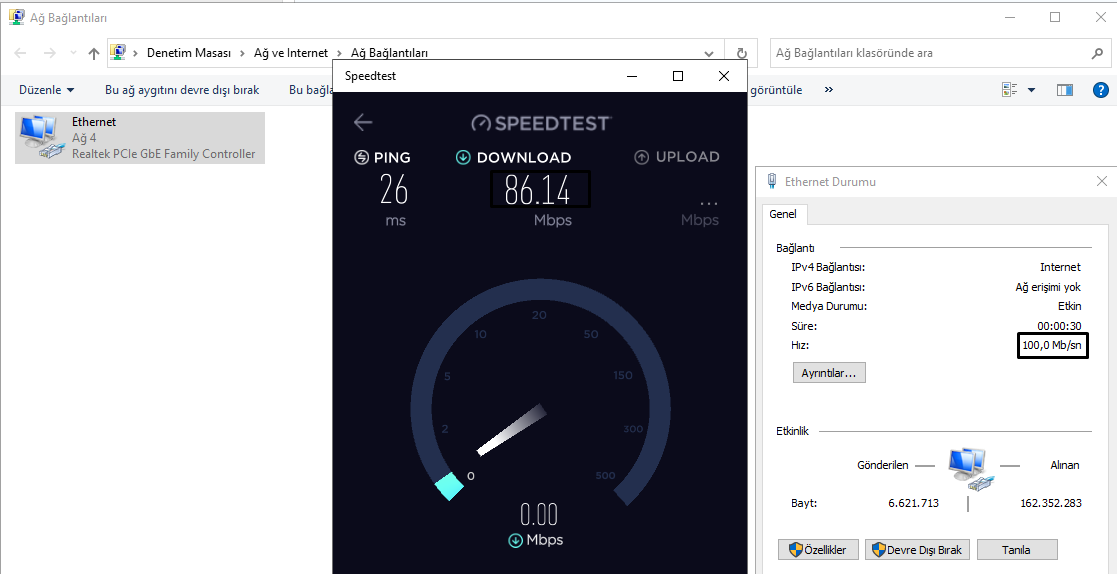Click Ağ ve Internet breadcrumb
The image size is (1117, 574).
coord(291,53)
